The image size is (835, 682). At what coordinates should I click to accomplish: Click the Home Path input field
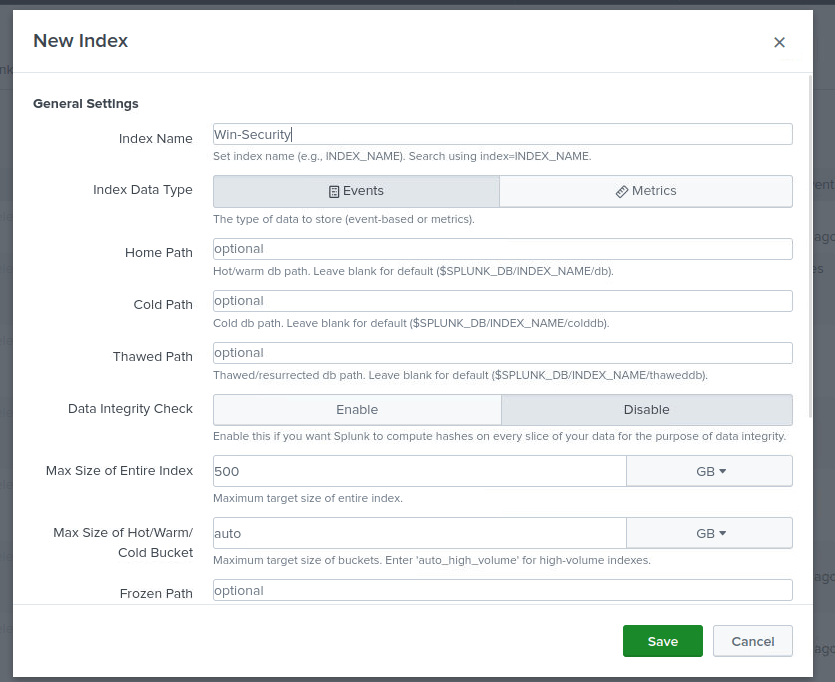[x=502, y=249]
